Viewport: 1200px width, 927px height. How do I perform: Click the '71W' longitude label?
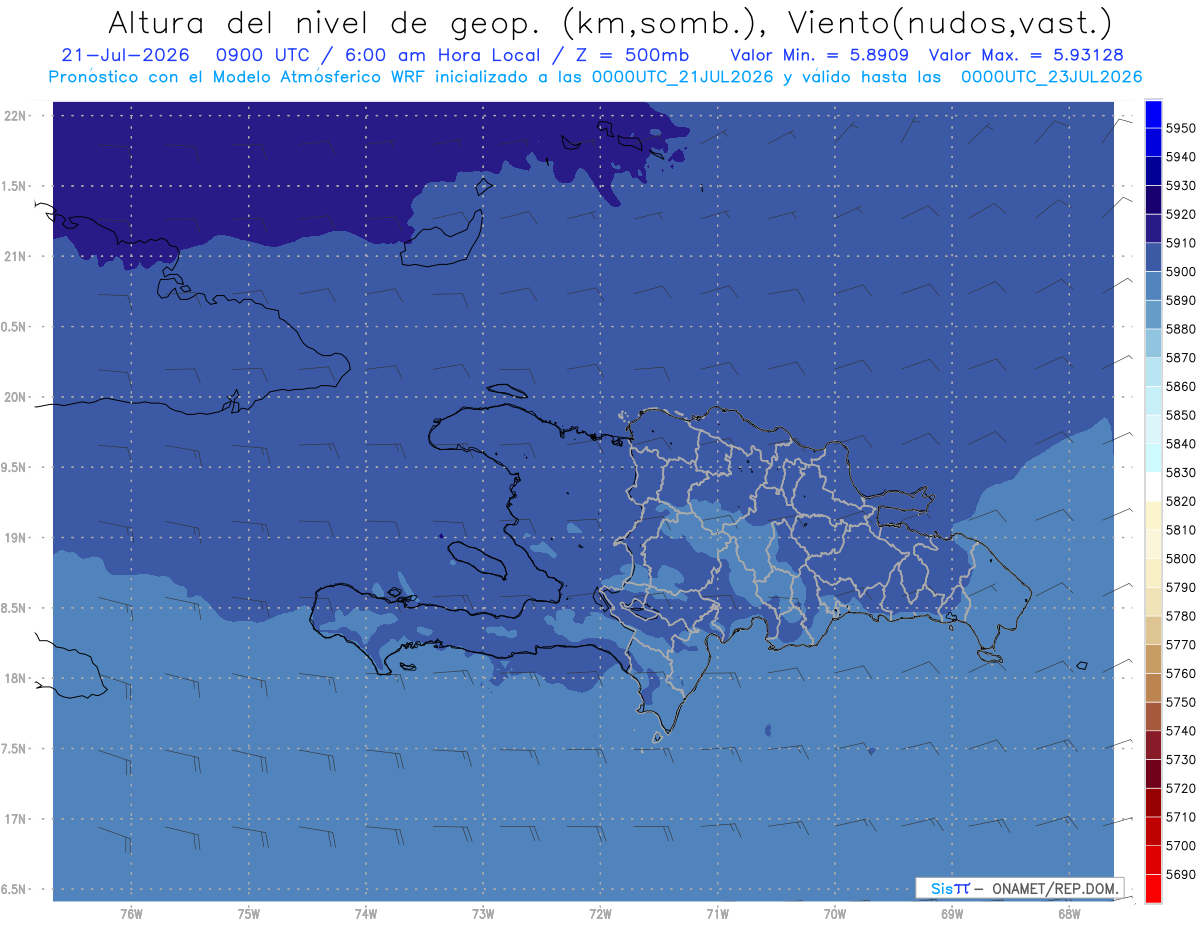(717, 914)
